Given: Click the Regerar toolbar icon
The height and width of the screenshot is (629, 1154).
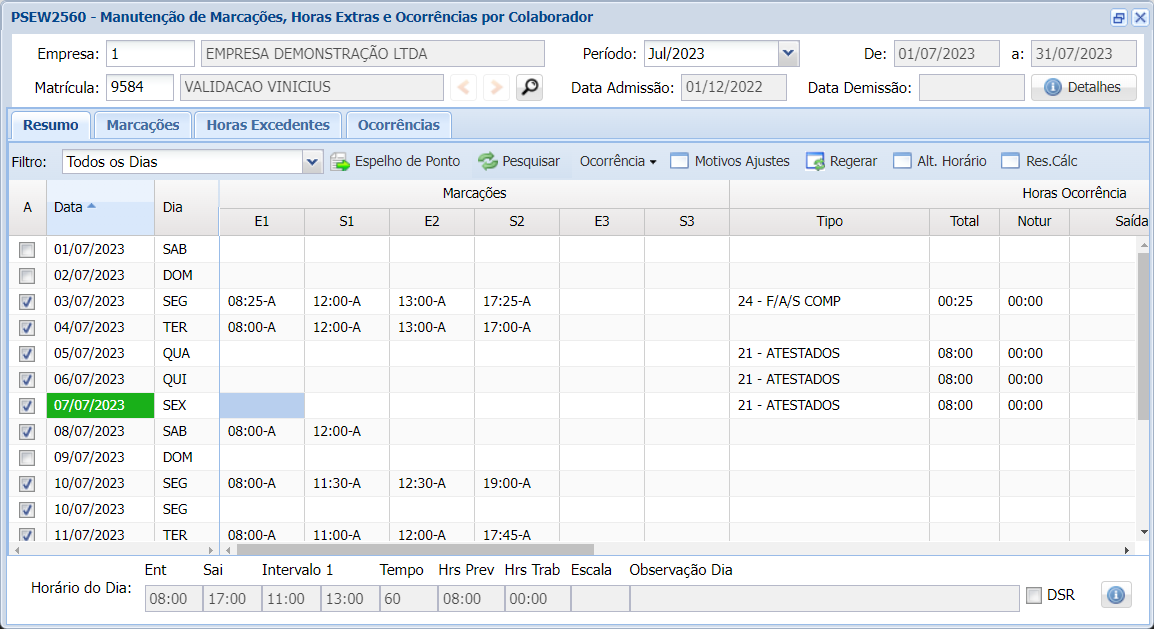Looking at the screenshot, I should click(x=815, y=161).
